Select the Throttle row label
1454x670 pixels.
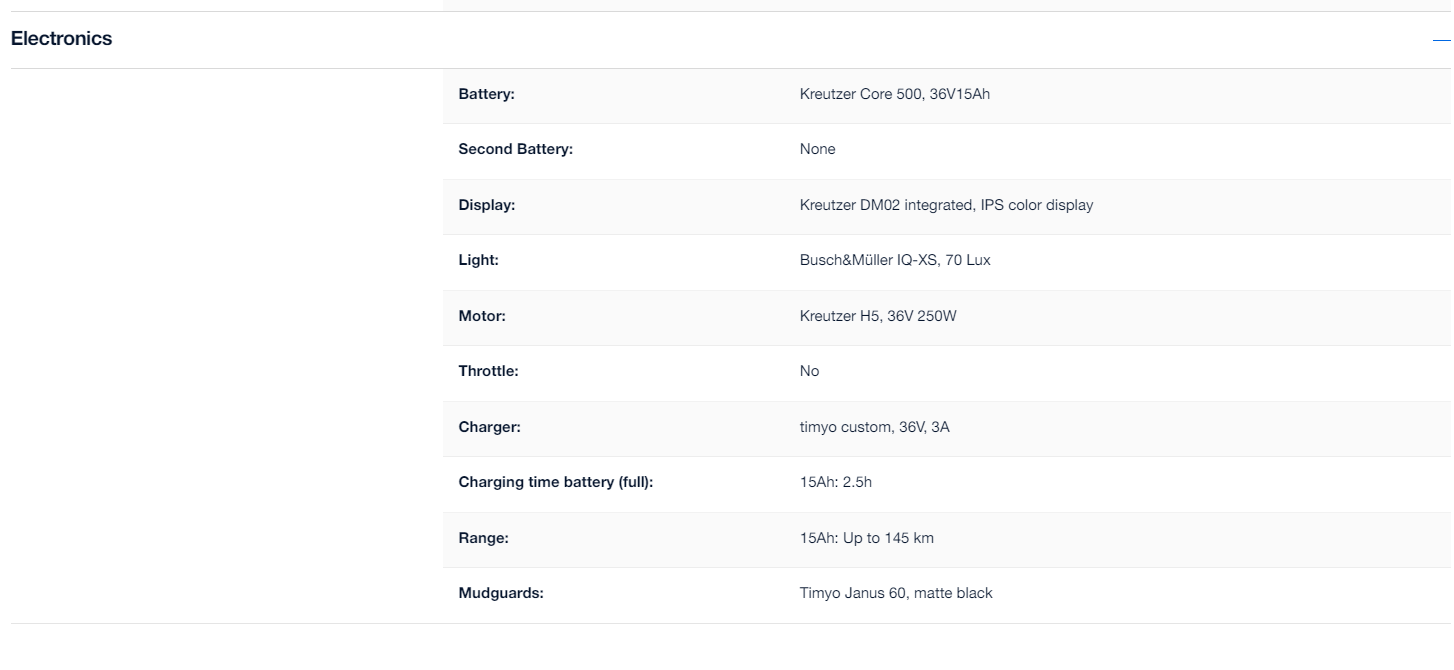coord(488,371)
